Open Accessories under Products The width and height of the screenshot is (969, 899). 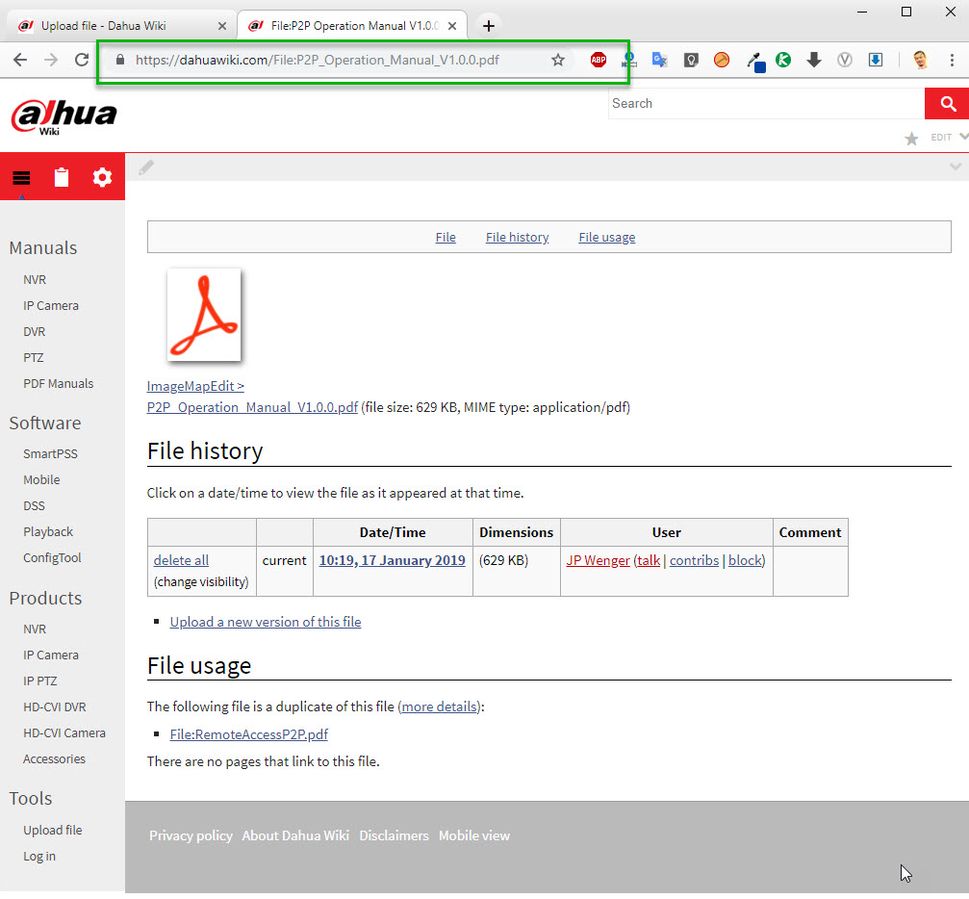[x=54, y=759]
